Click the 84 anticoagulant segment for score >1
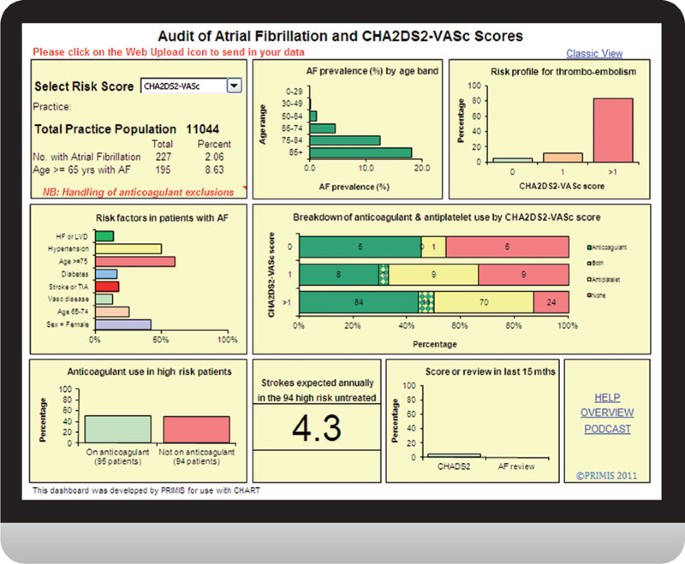685x564 pixels. [x=358, y=300]
